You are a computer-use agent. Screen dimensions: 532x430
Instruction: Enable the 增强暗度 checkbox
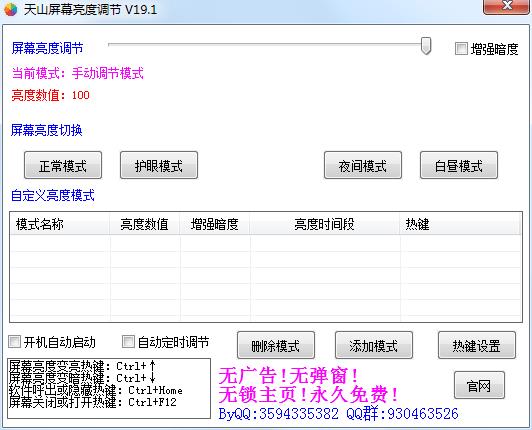click(x=461, y=49)
